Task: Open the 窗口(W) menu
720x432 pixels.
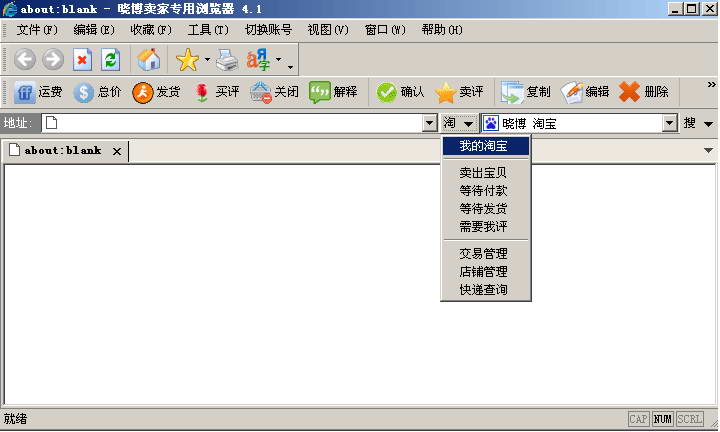Action: pyautogui.click(x=385, y=30)
